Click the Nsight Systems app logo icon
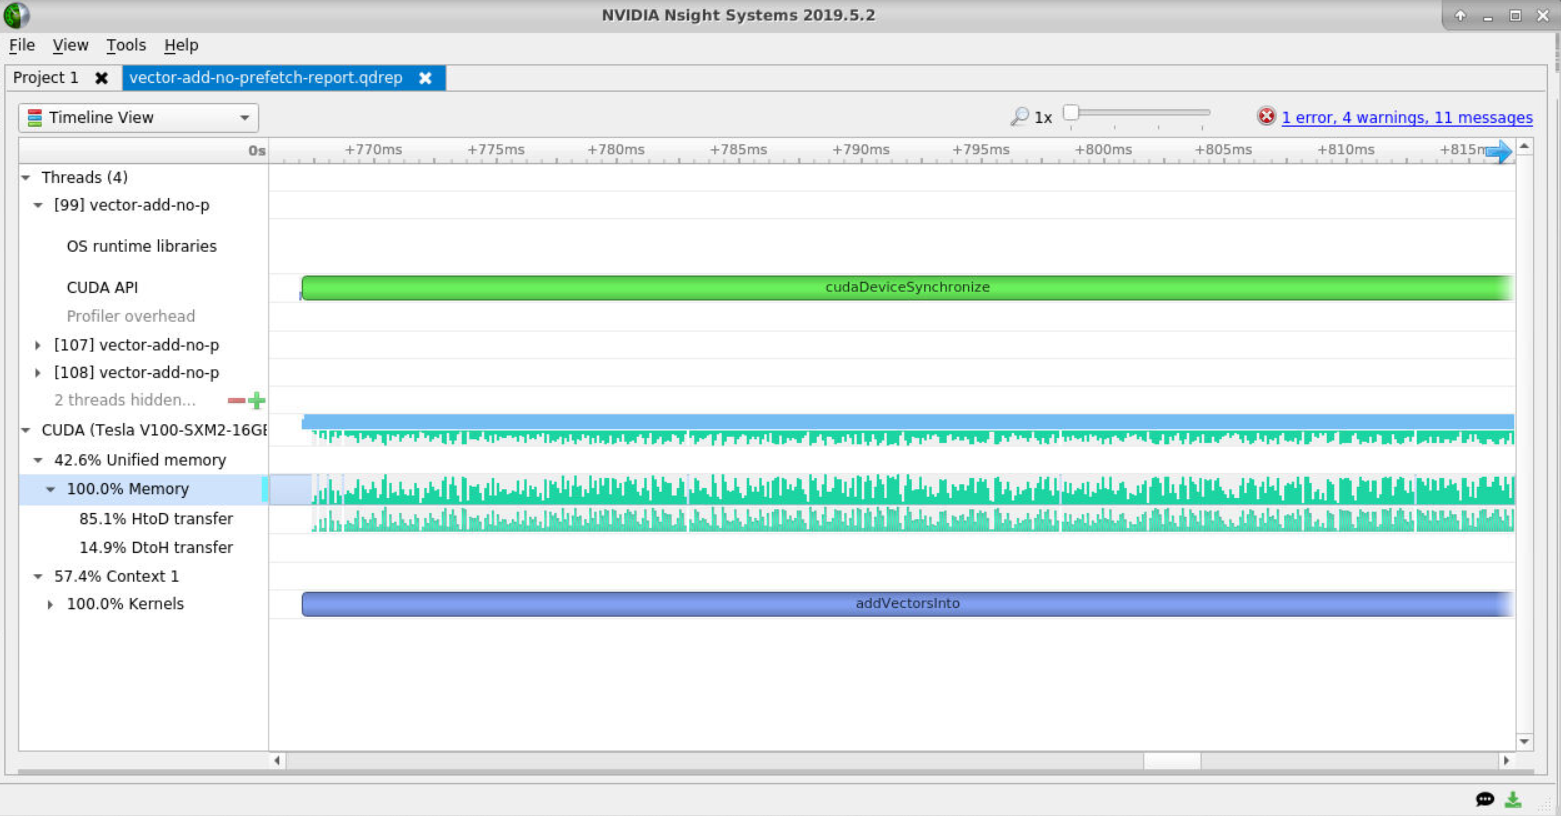Viewport: 1561px width, 816px height. point(16,15)
